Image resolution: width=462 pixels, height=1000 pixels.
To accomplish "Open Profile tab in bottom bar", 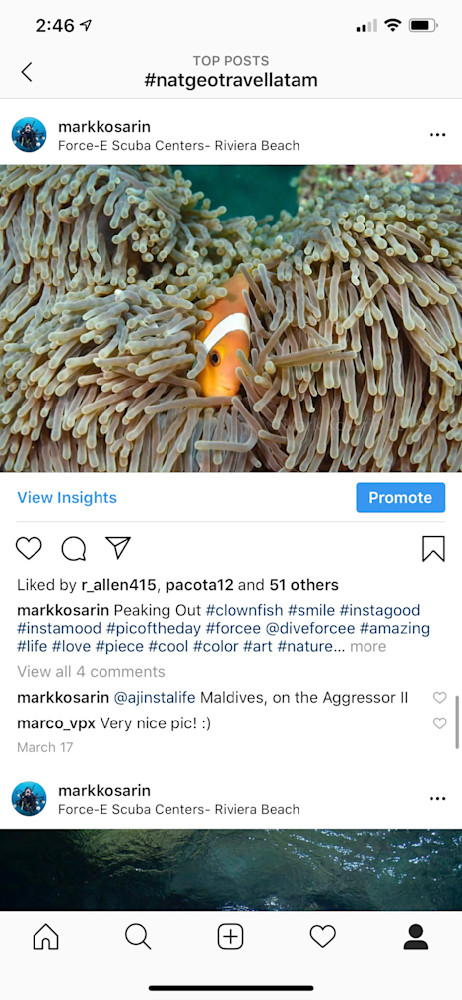I will click(x=415, y=936).
